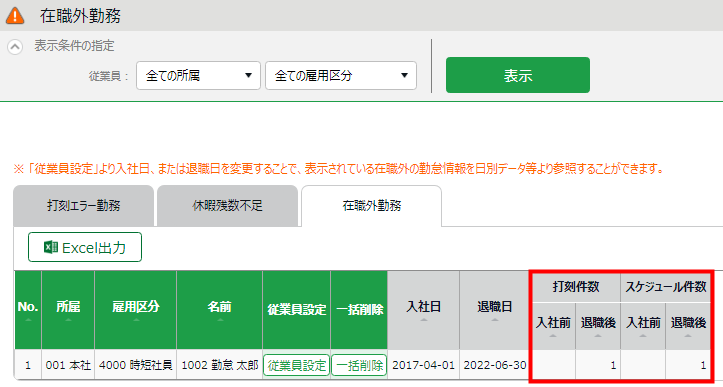Select the 在職外勤務 tab
Image resolution: width=723 pixels, height=387 pixels.
tap(372, 206)
